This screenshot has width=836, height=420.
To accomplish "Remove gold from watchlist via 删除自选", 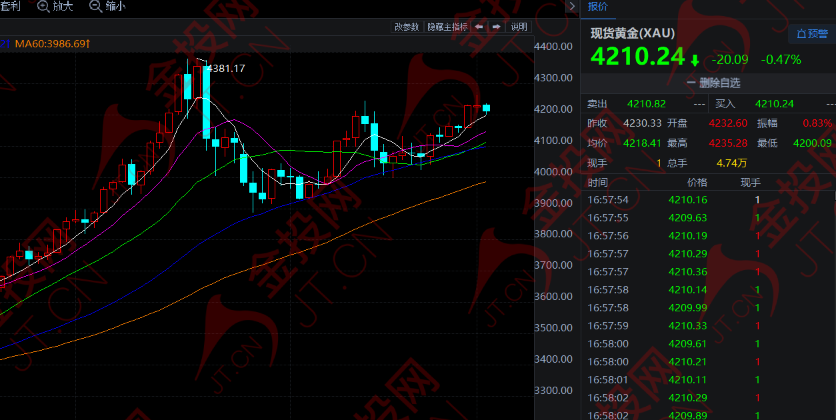I will 713,83.
